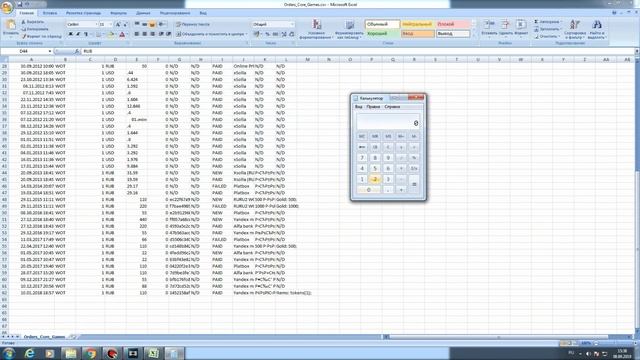Open the font size dropdown
This screenshot has height=360, width=640.
coord(111,24)
